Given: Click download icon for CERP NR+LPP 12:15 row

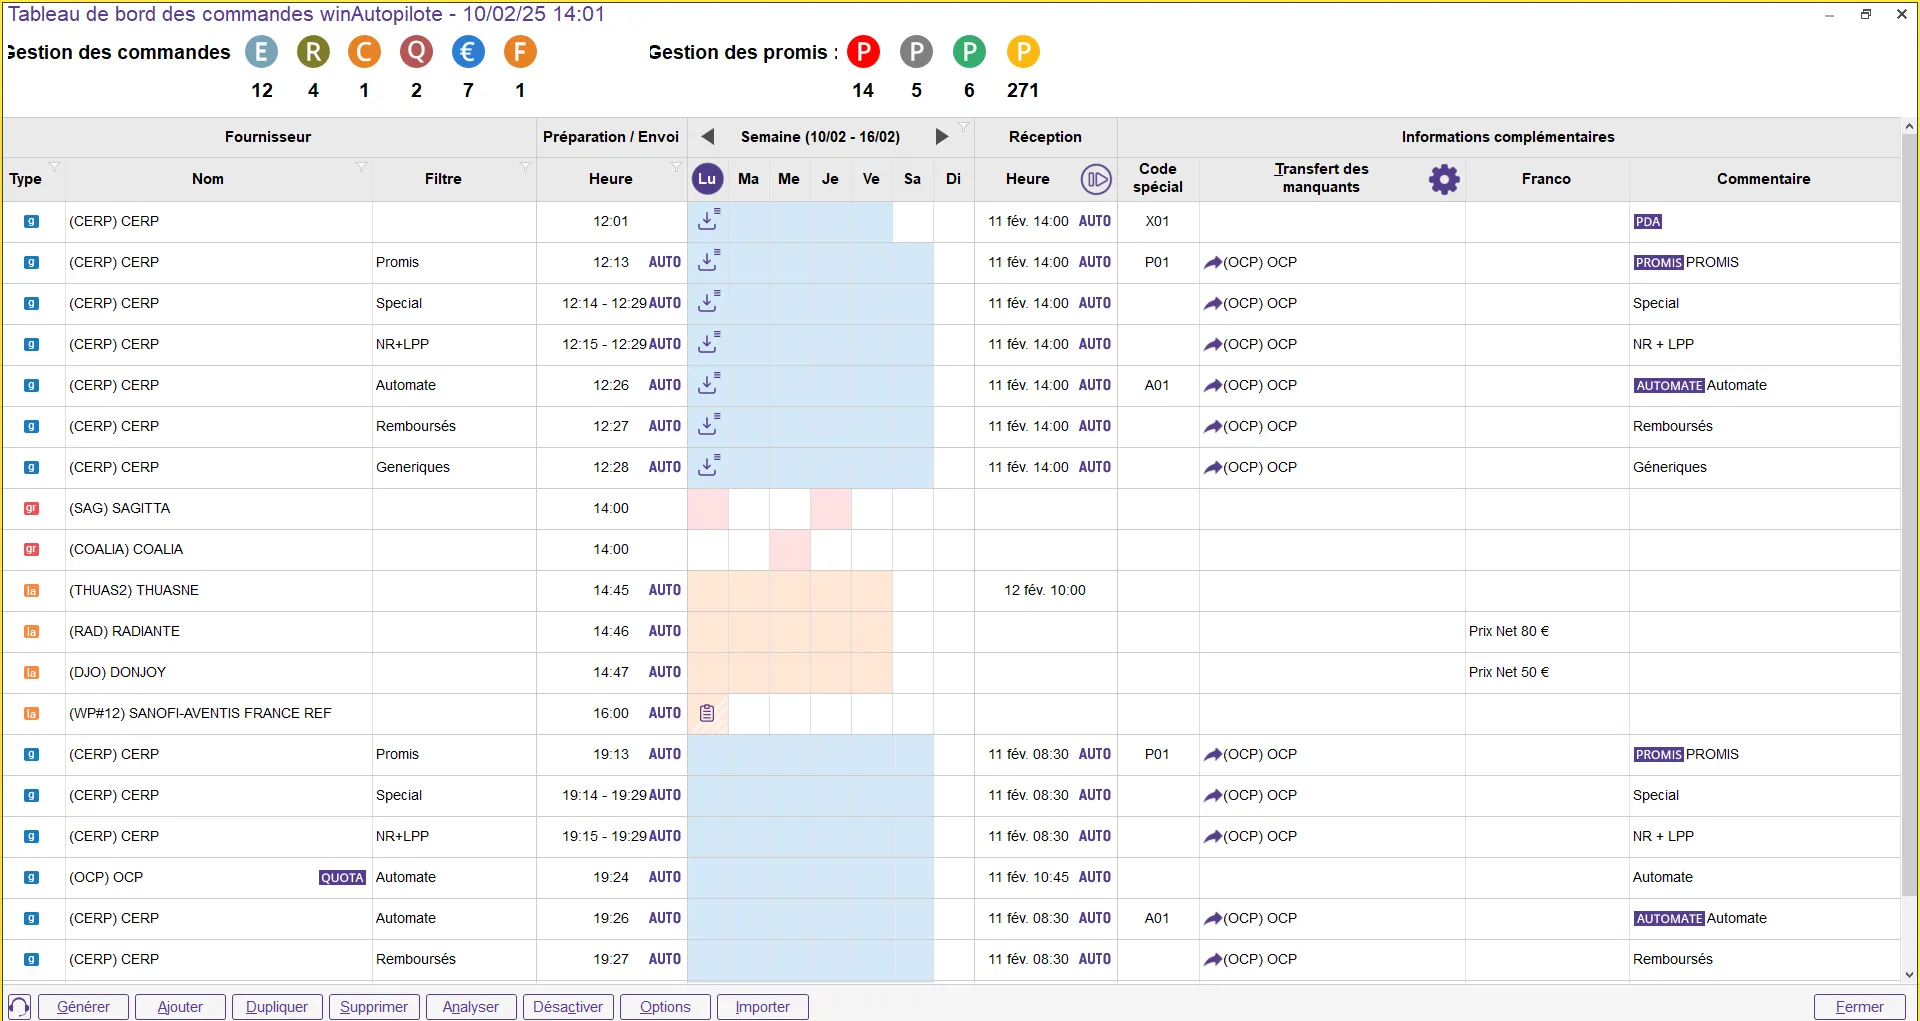Looking at the screenshot, I should [x=708, y=343].
